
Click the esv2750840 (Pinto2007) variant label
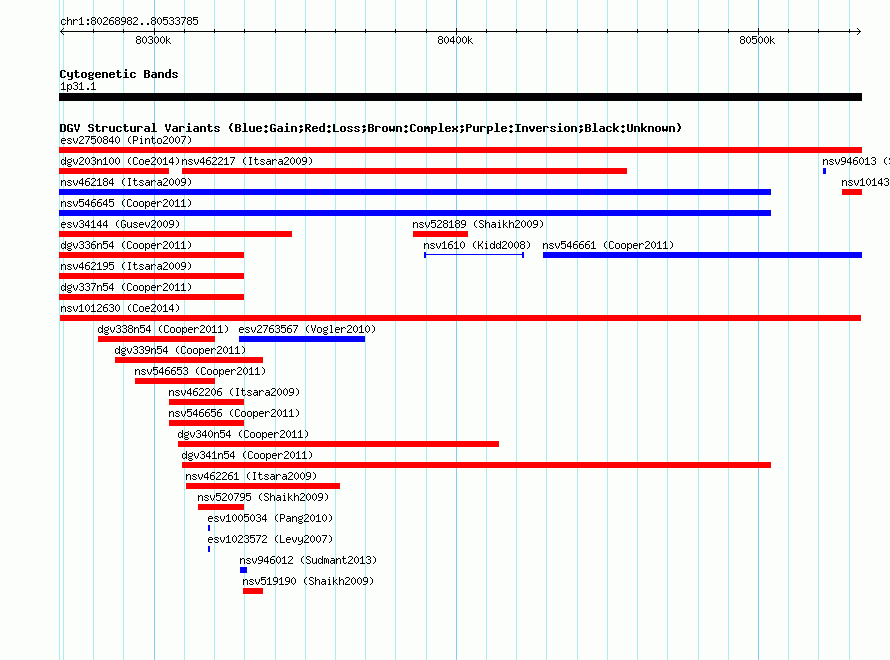pyautogui.click(x=126, y=140)
